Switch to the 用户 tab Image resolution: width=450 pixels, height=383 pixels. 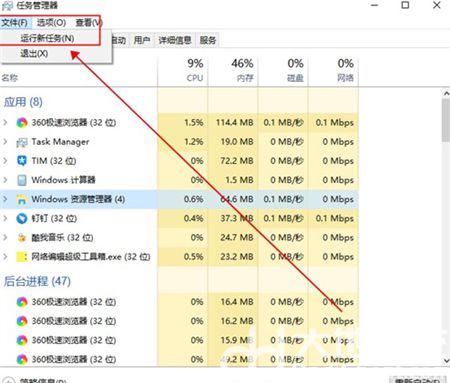point(142,40)
